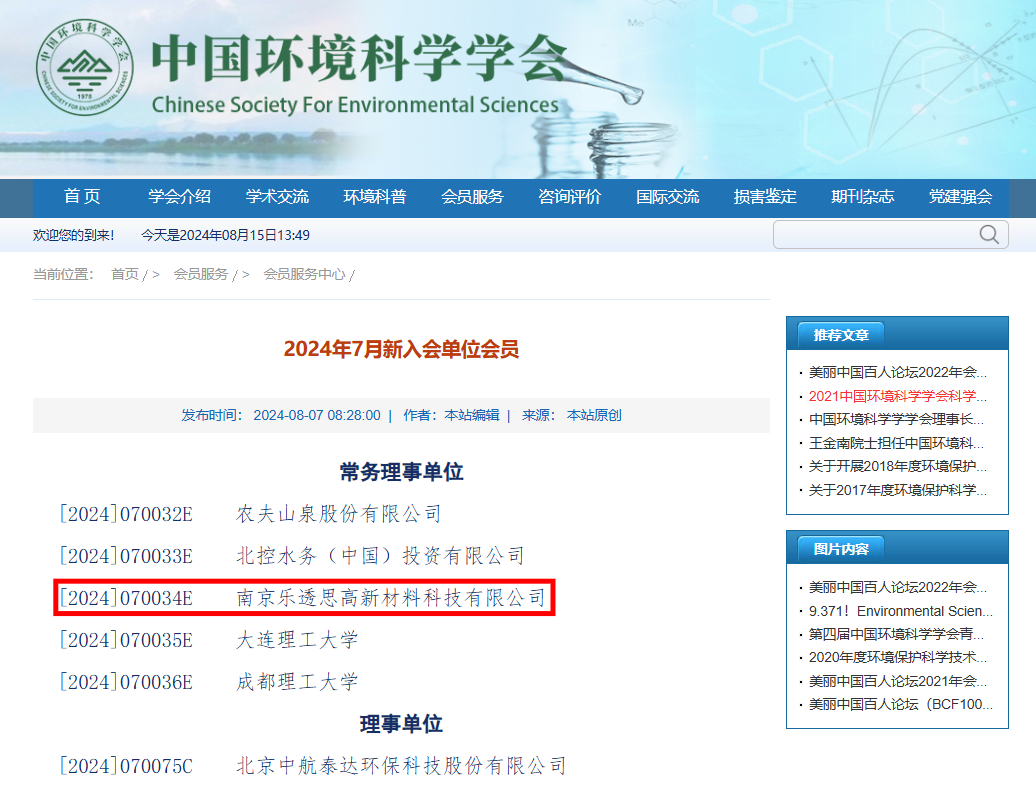Click member entry 北控水务（中国）投资有限公司
Screen dimensions: 1036x785
click(x=381, y=556)
